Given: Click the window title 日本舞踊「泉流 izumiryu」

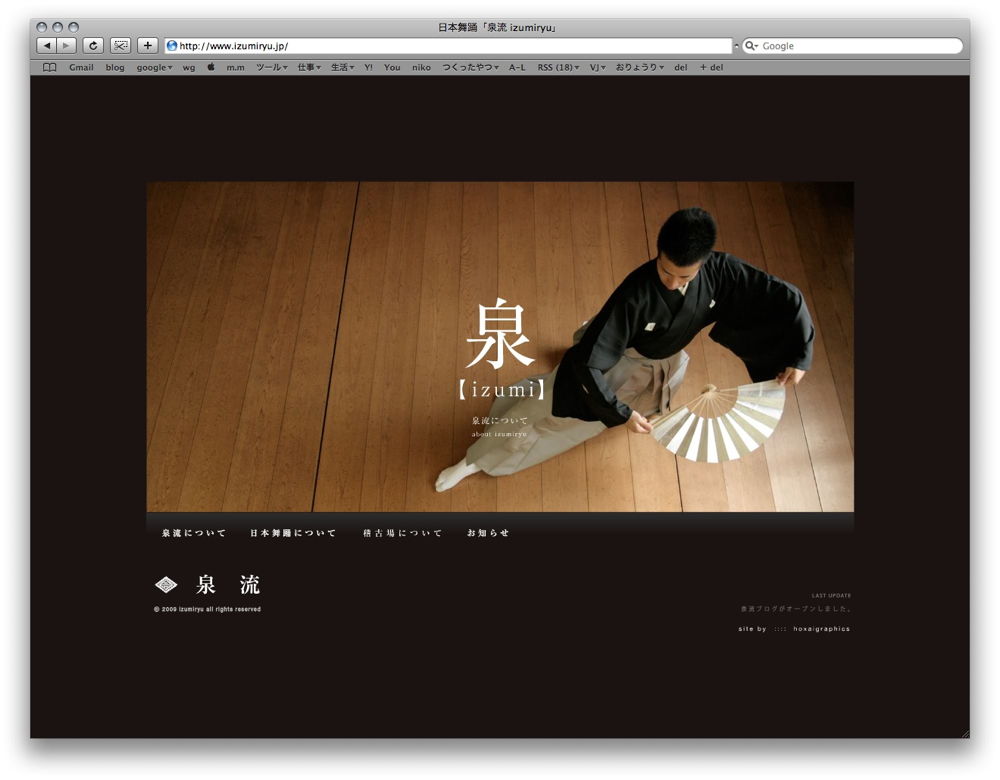Looking at the screenshot, I should [497, 27].
